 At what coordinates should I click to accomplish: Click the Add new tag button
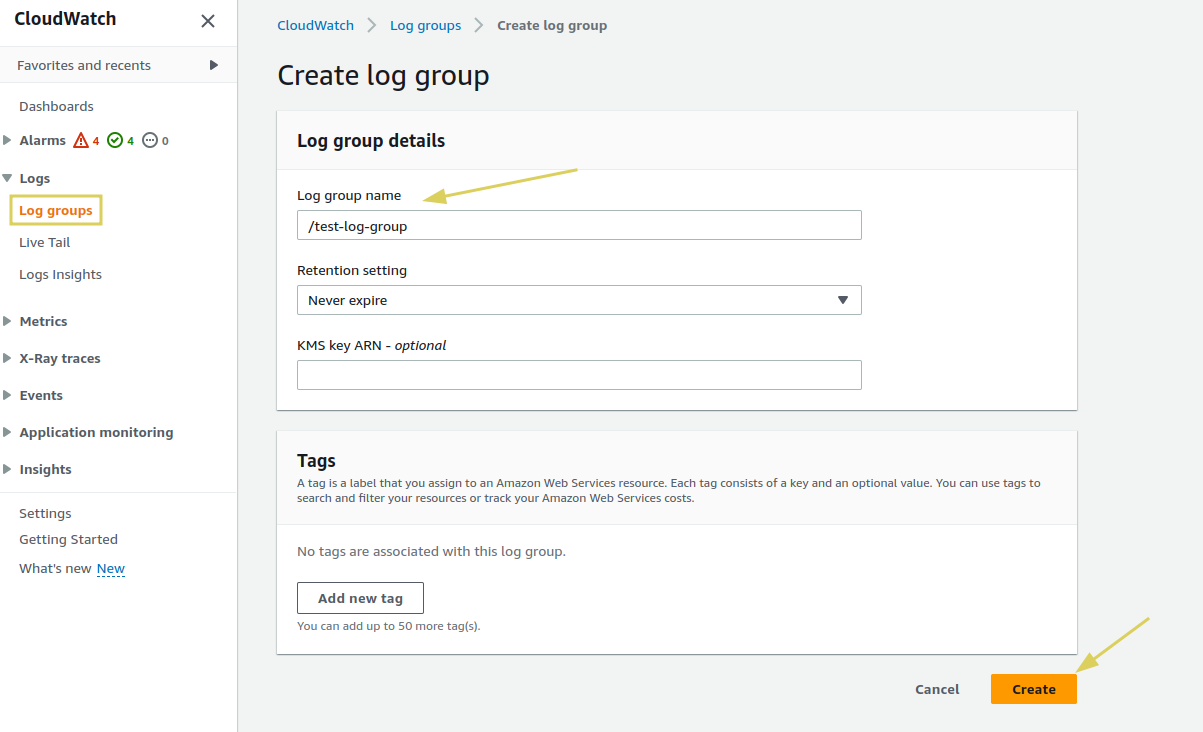(360, 598)
